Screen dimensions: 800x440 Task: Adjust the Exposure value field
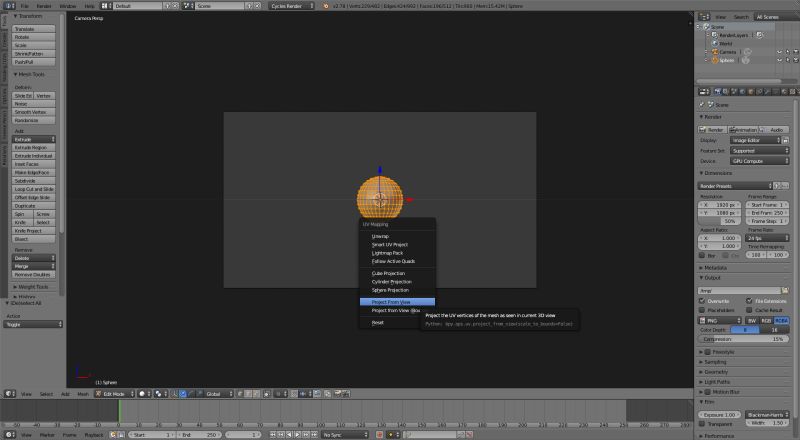click(720, 414)
